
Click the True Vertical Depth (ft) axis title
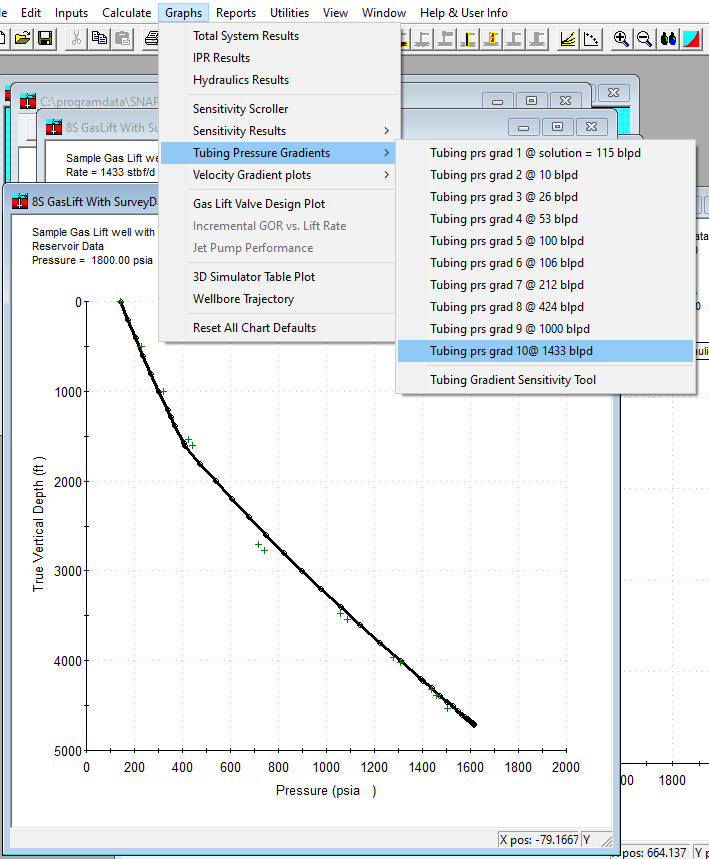tap(38, 524)
